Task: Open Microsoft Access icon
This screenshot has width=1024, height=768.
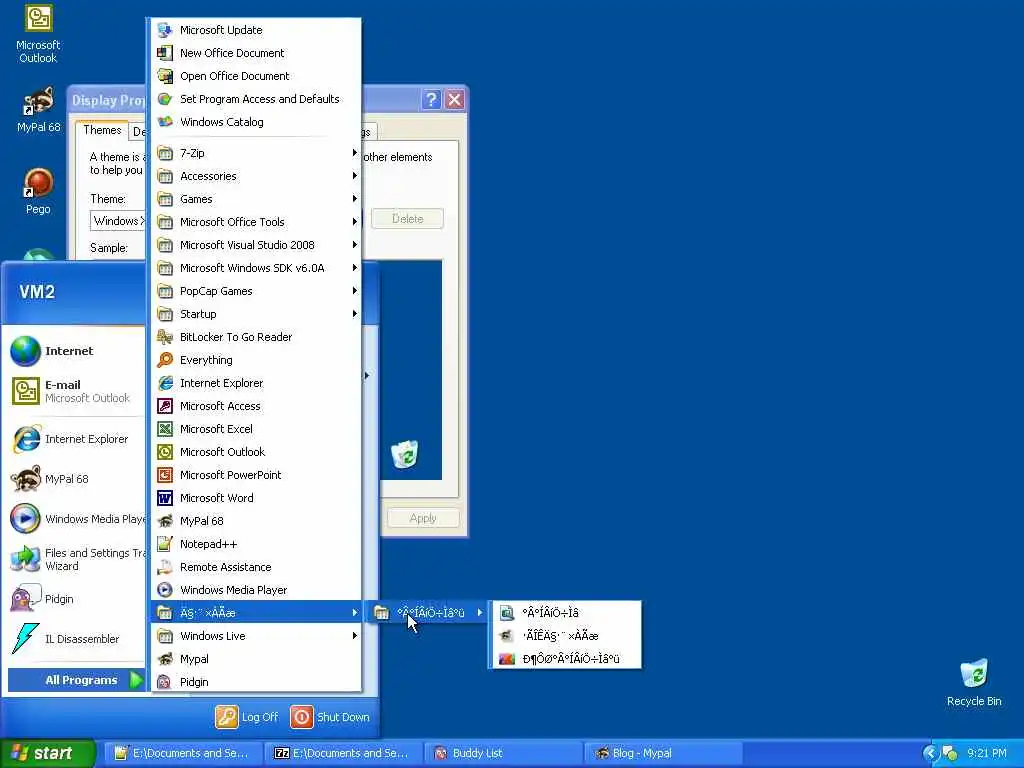Action: 165,406
